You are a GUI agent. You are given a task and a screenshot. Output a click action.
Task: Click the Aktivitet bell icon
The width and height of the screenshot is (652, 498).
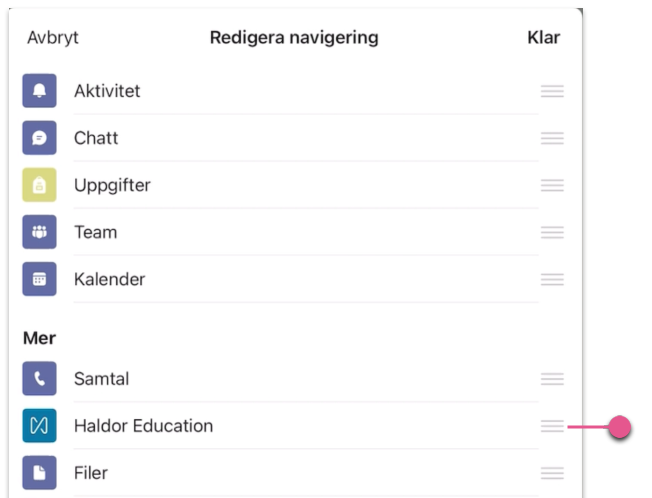[40, 91]
